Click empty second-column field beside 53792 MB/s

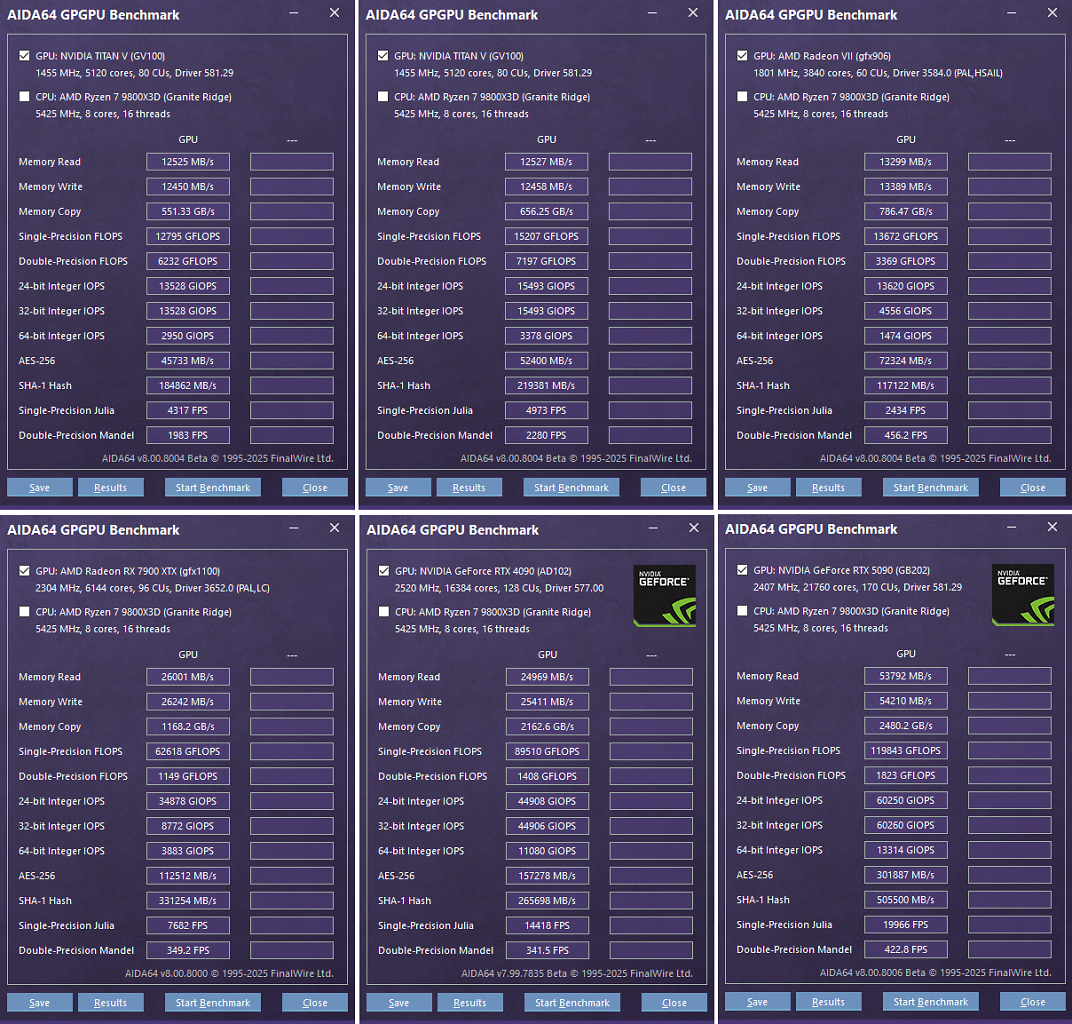(x=1010, y=676)
